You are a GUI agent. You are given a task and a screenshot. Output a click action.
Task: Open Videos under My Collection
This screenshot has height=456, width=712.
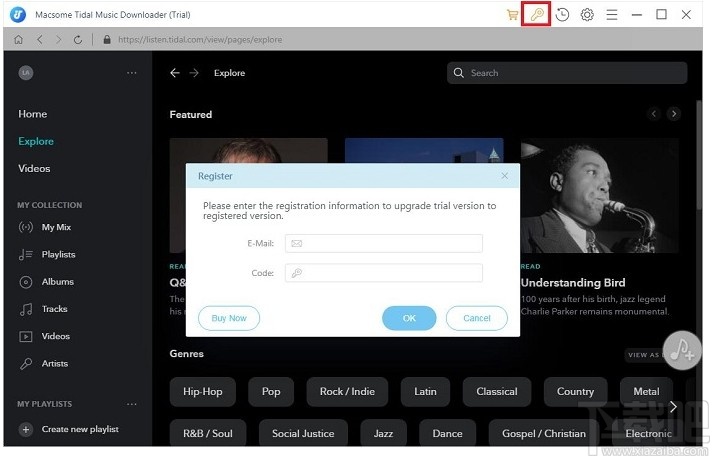[56, 336]
